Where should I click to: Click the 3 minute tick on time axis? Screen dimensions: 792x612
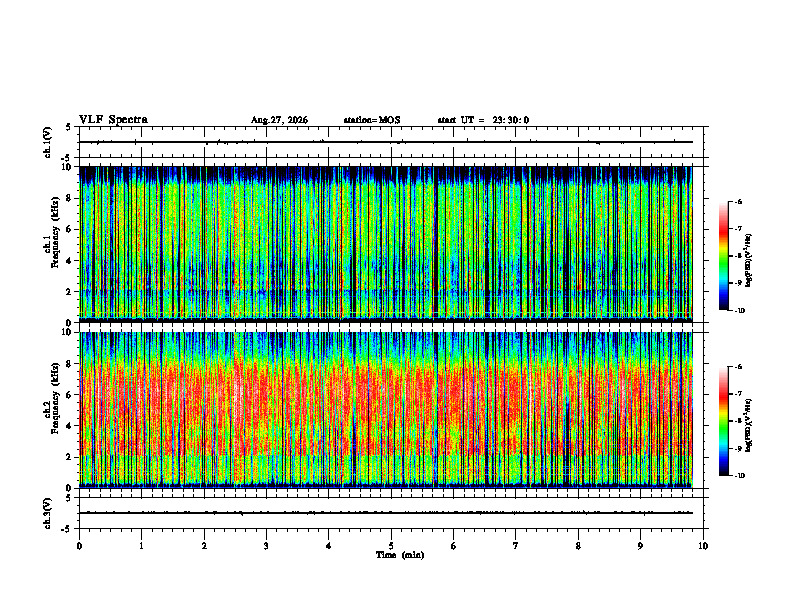point(266,546)
